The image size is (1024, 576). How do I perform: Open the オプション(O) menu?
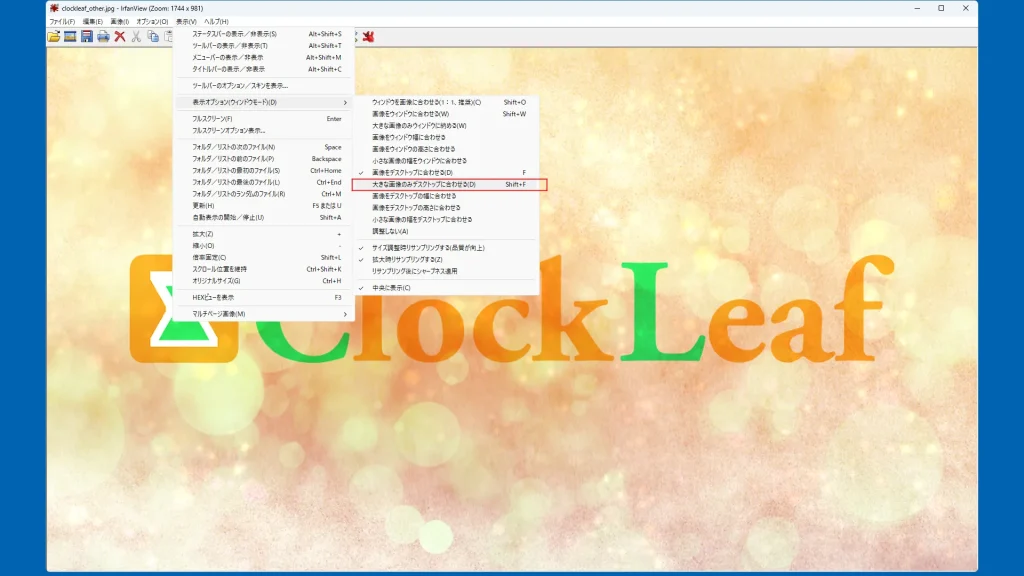tap(152, 22)
